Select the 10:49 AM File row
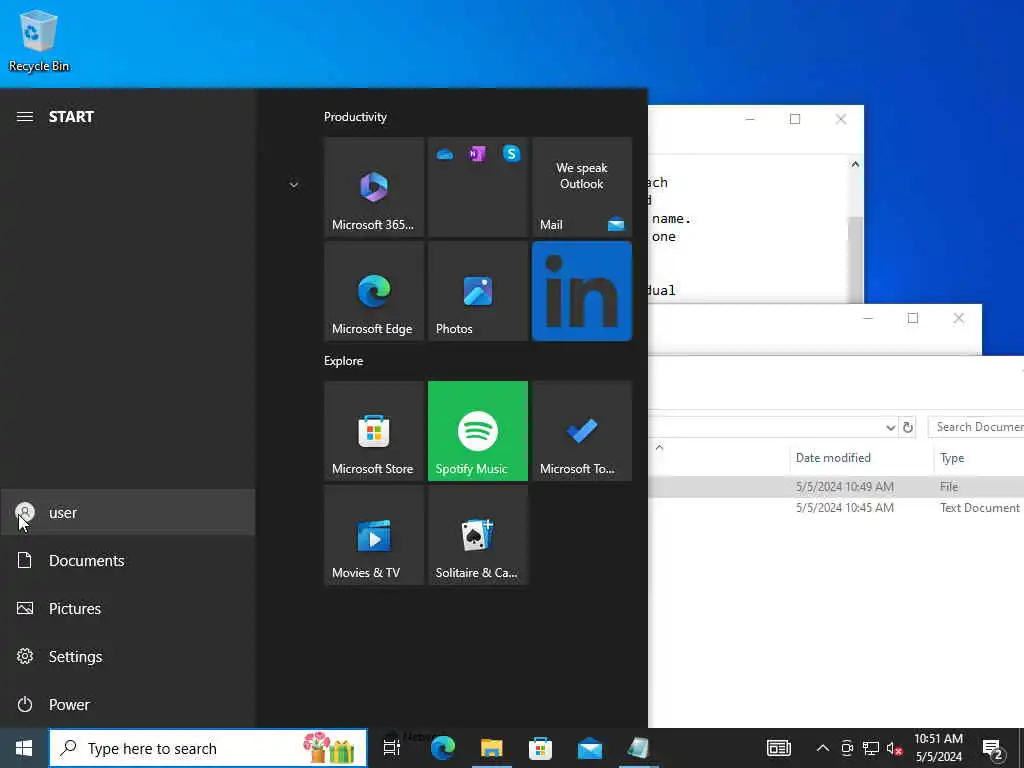1024x768 pixels. pyautogui.click(x=836, y=487)
